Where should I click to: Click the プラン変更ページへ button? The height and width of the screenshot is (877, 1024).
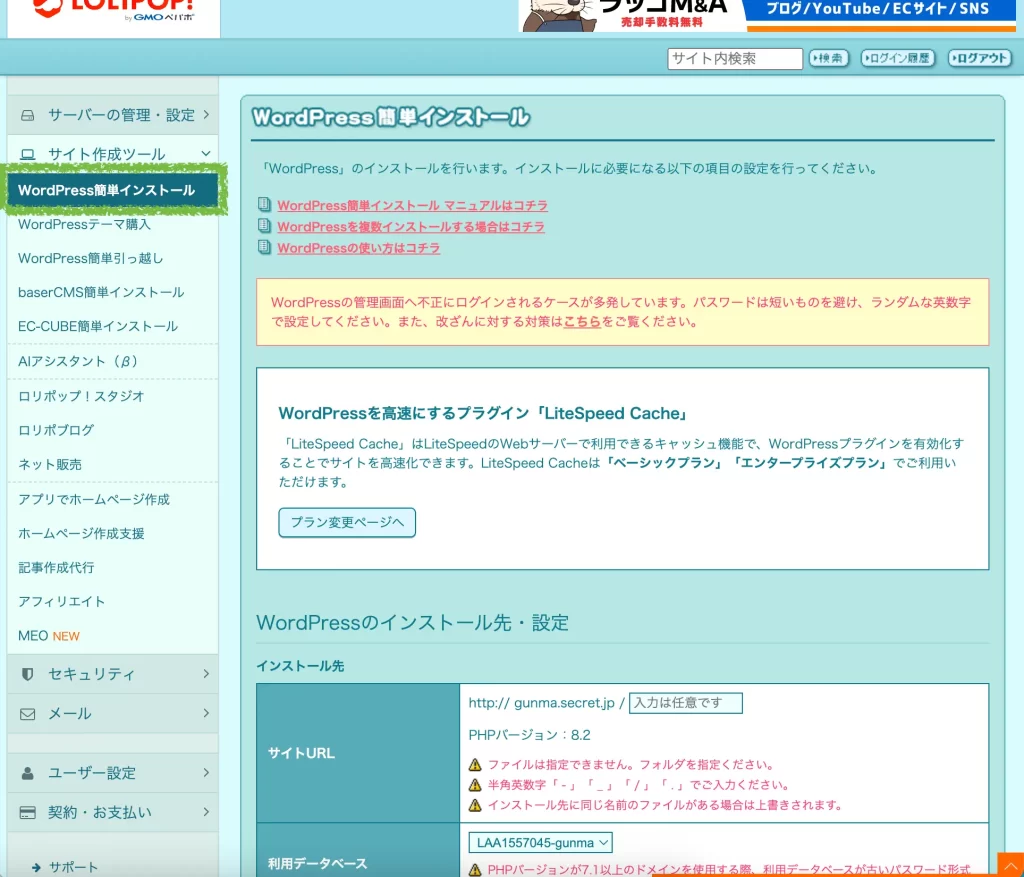(346, 522)
